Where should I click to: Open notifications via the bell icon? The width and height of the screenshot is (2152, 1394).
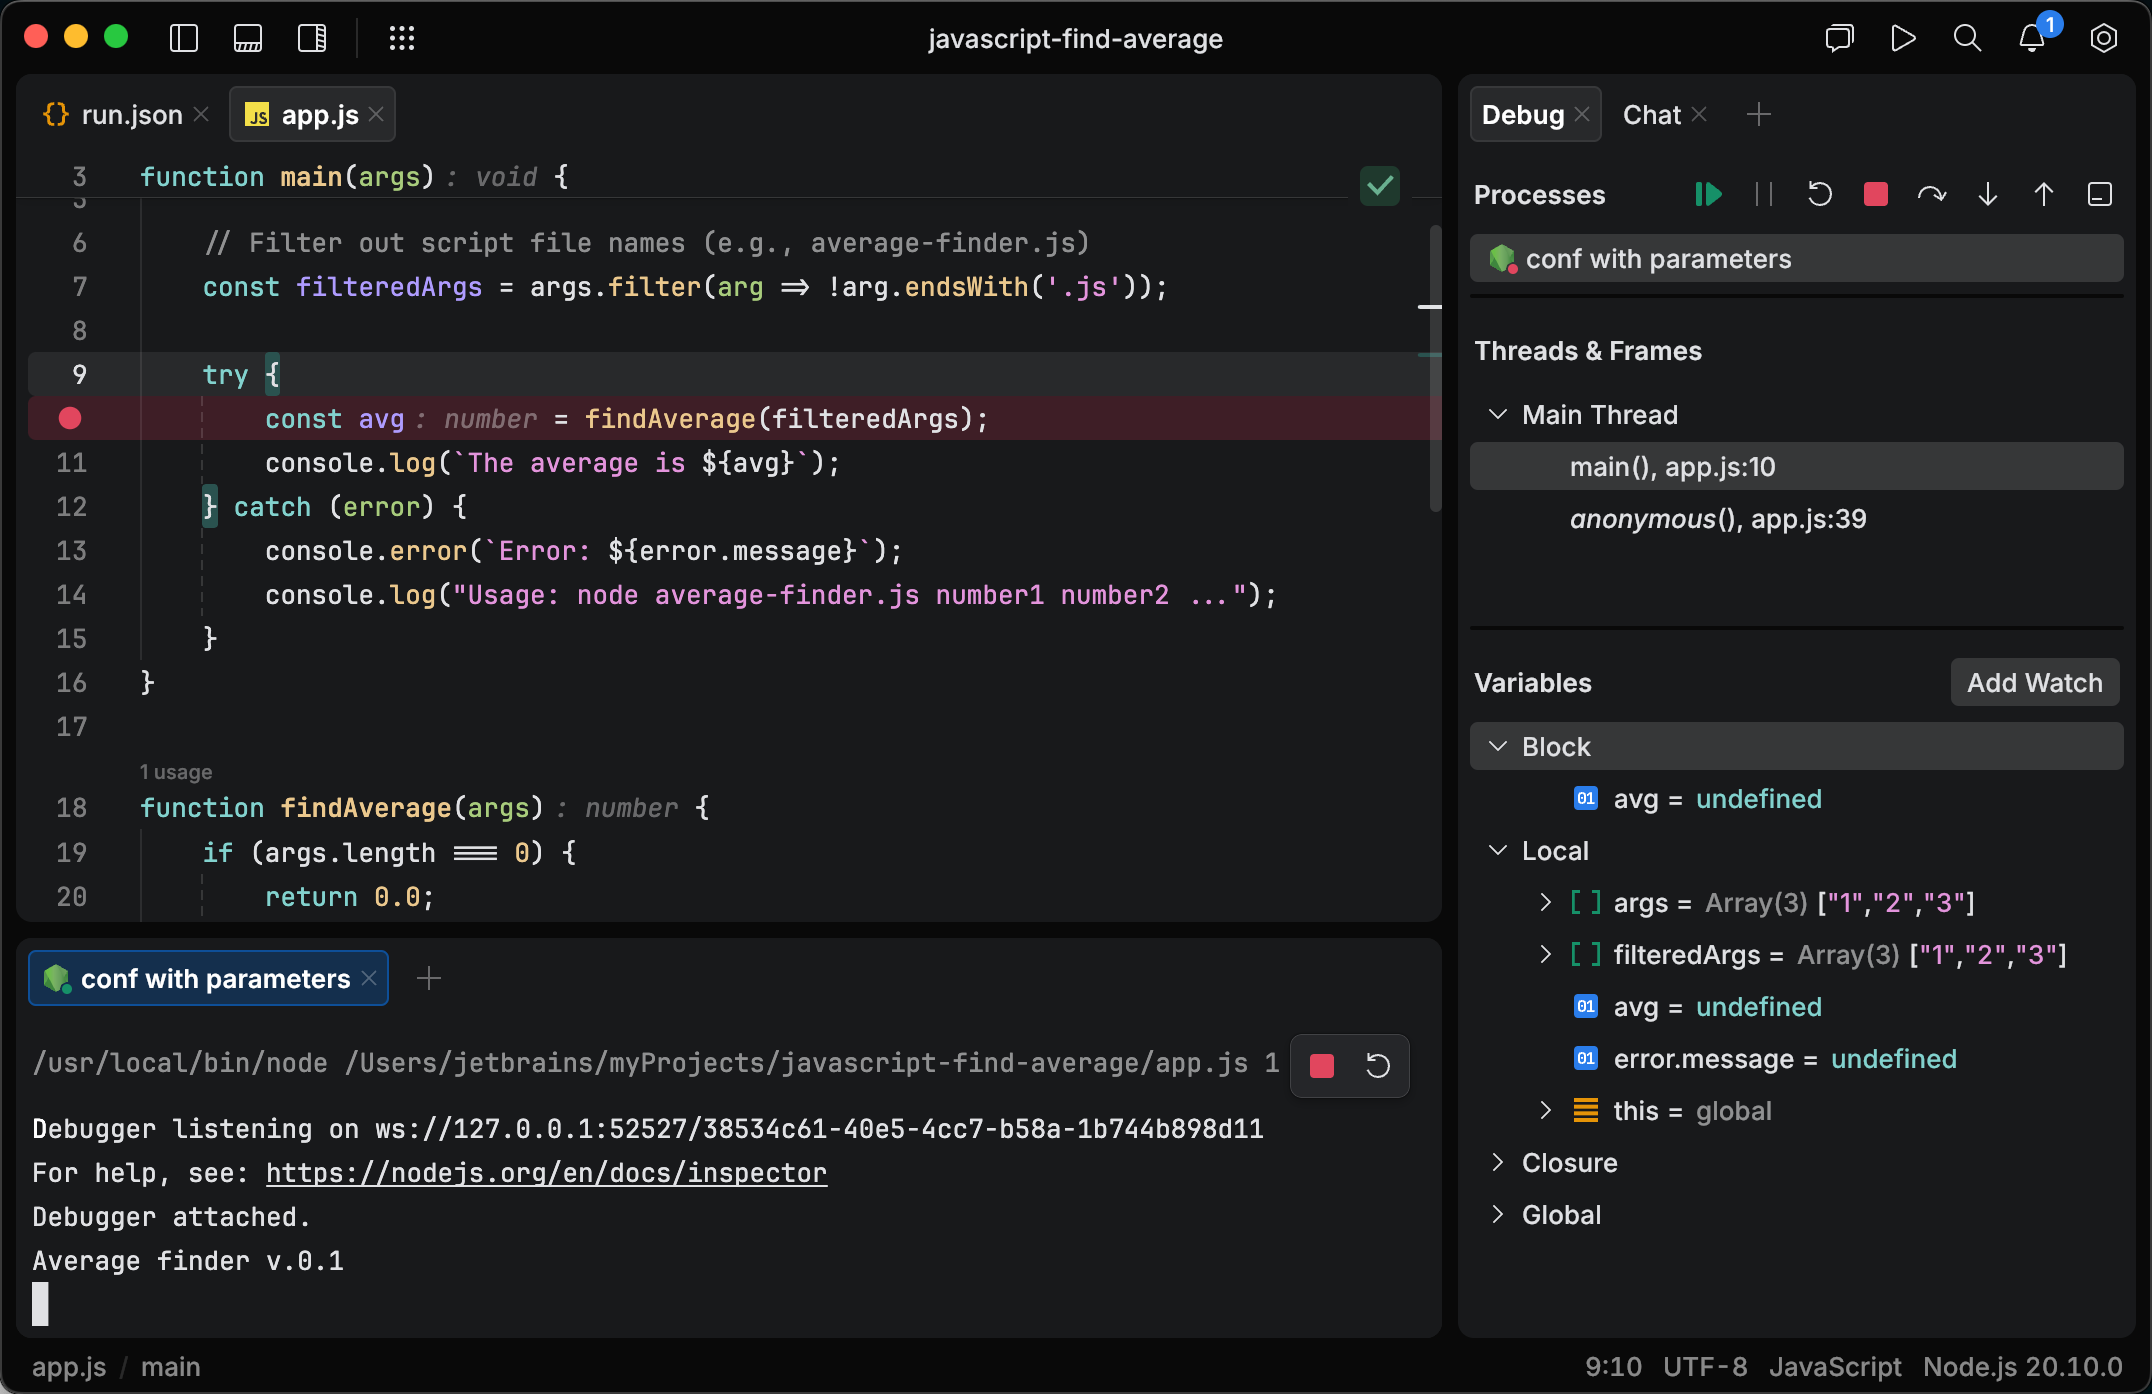[x=2031, y=38]
